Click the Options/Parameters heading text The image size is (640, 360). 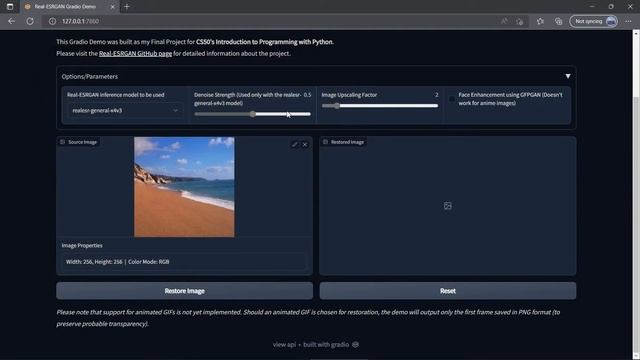point(89,76)
